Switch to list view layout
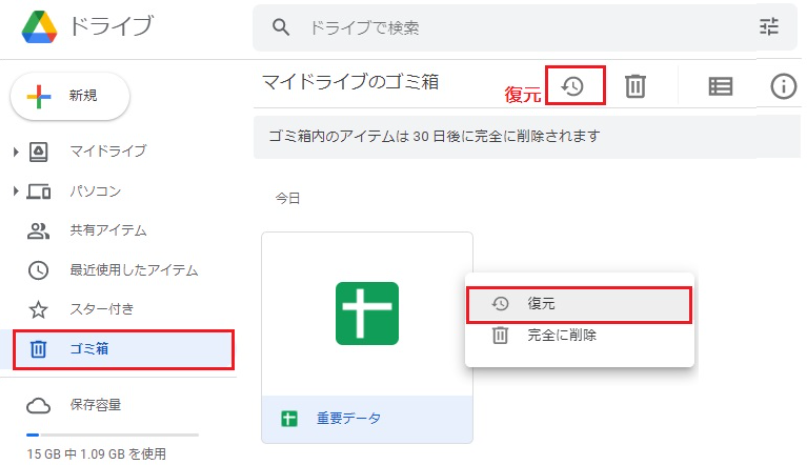807x465 pixels. click(720, 86)
